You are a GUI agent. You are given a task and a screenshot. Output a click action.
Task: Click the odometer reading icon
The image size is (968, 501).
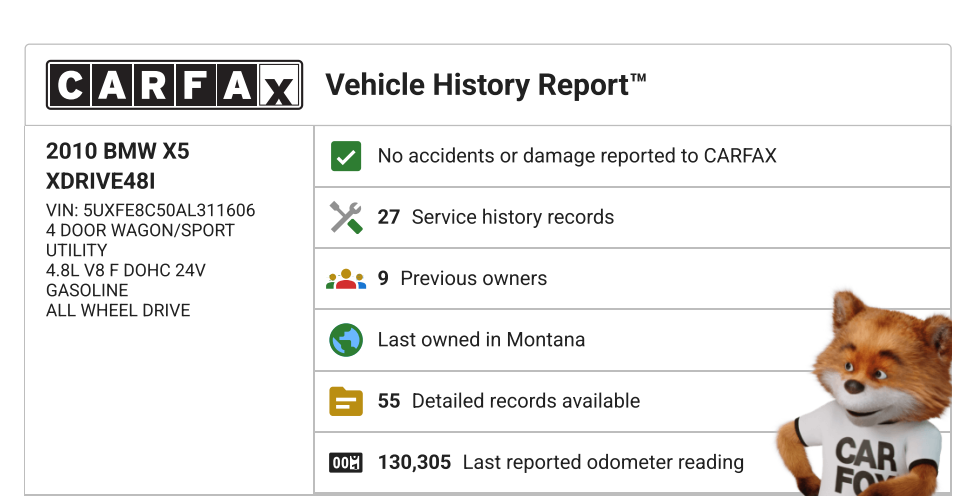pos(346,462)
